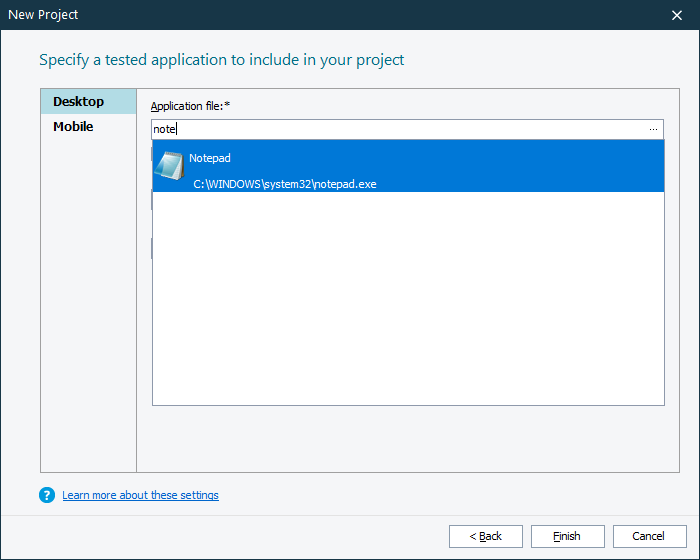Focus the Application file text field
The image size is (700, 560).
[x=400, y=129]
